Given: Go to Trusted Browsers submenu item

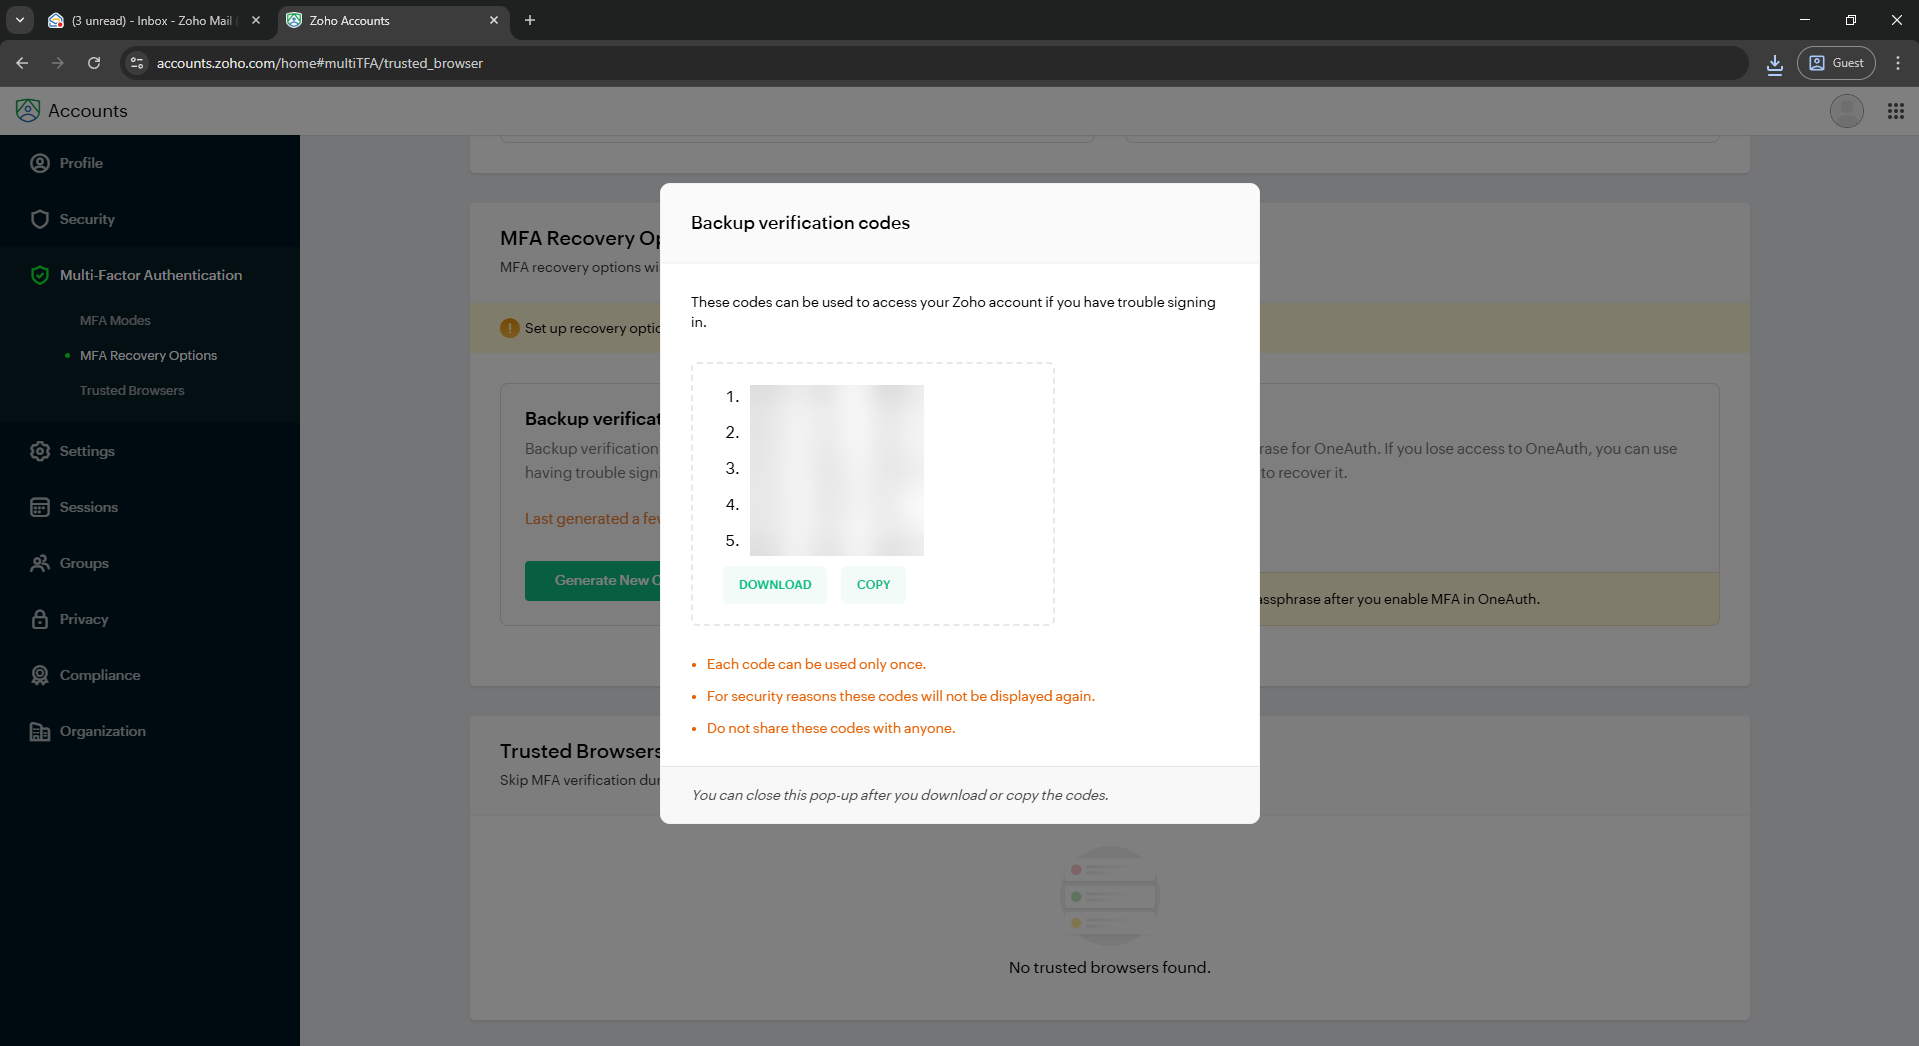Looking at the screenshot, I should point(132,390).
